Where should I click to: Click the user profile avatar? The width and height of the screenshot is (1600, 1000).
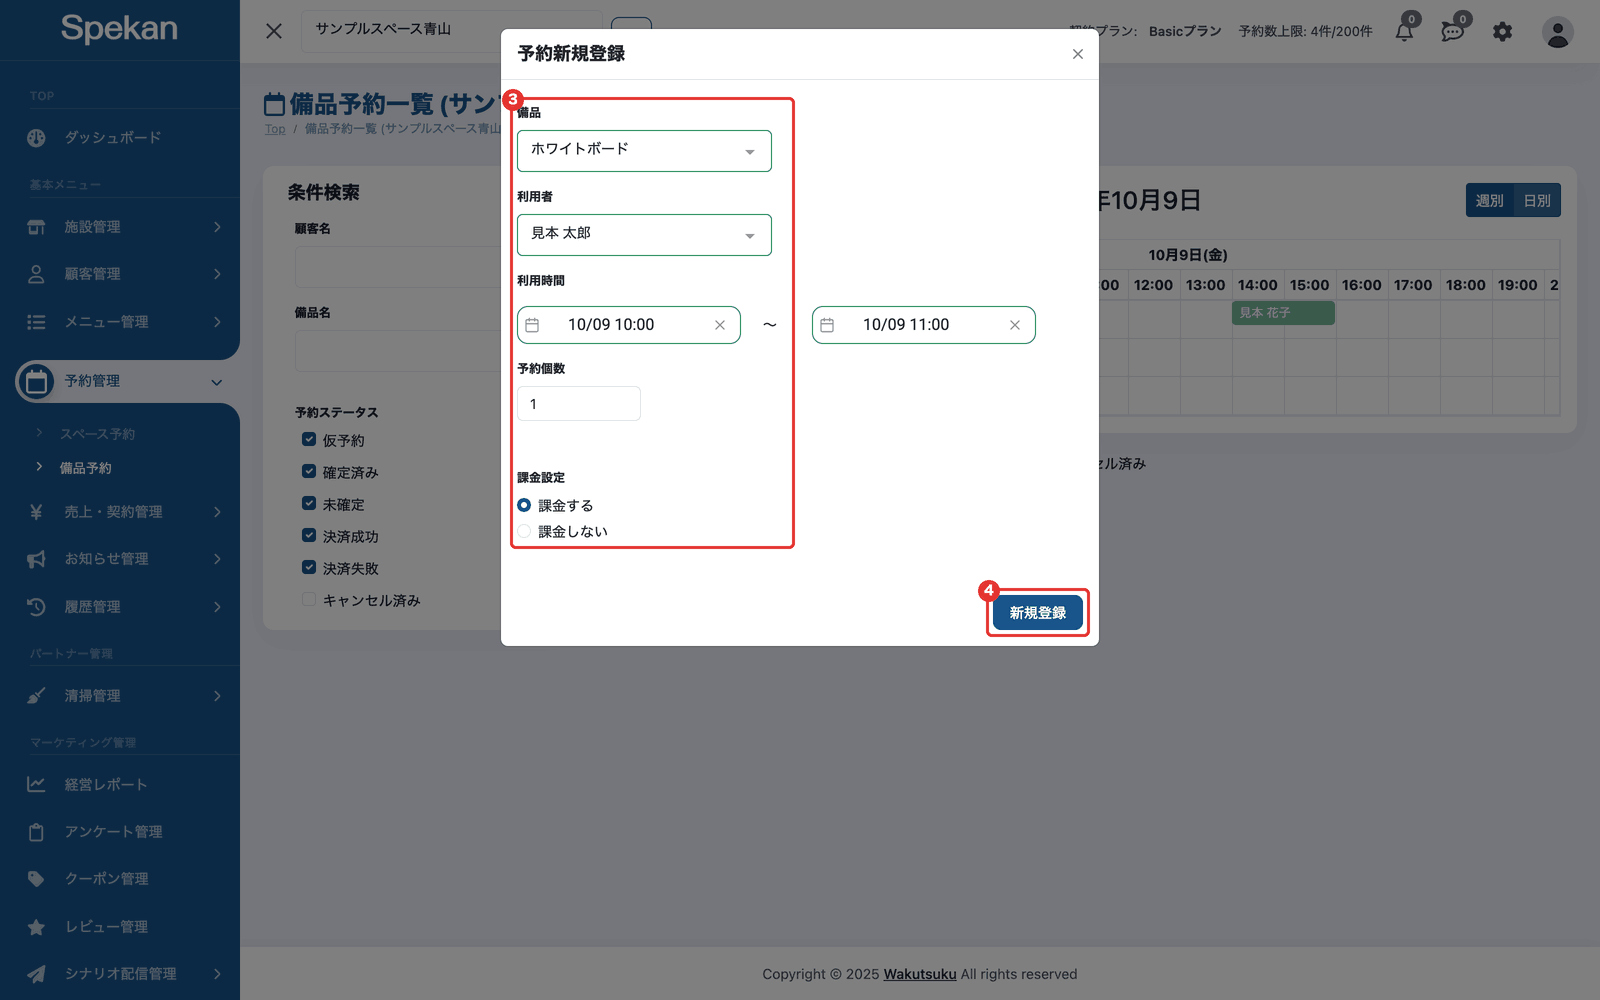1557,32
